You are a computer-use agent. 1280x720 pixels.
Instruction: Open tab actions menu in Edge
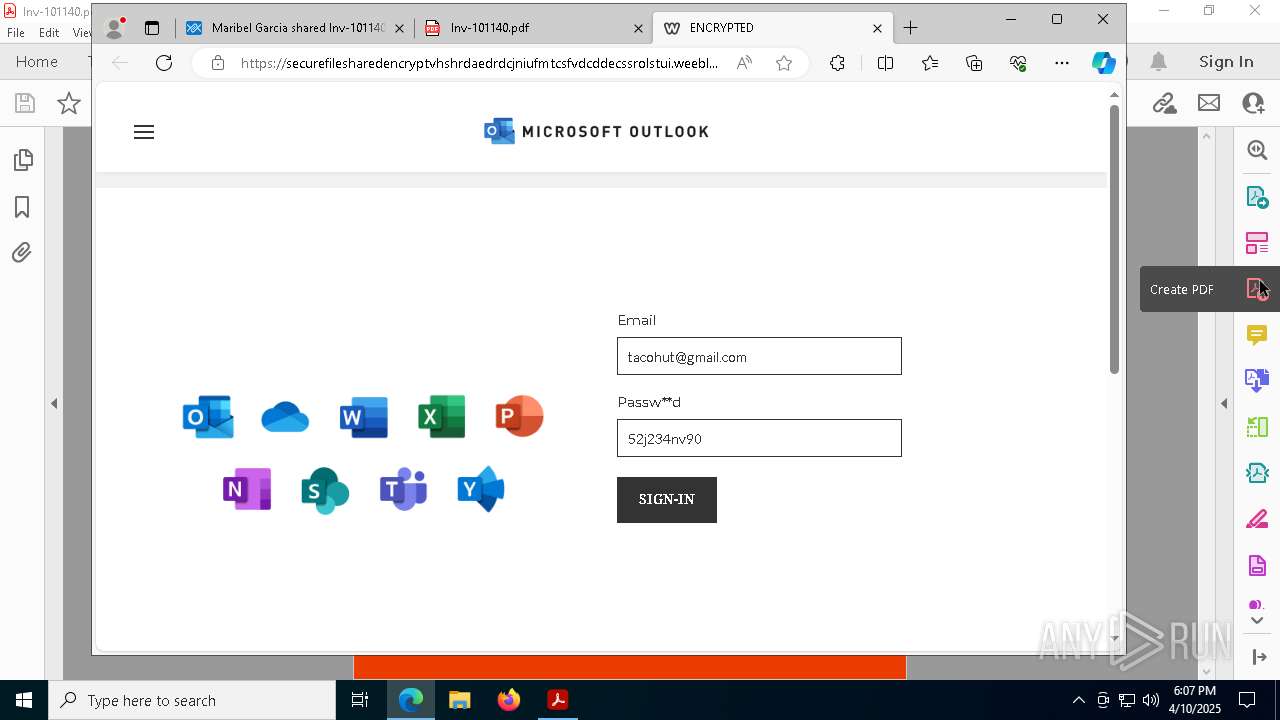click(x=152, y=28)
